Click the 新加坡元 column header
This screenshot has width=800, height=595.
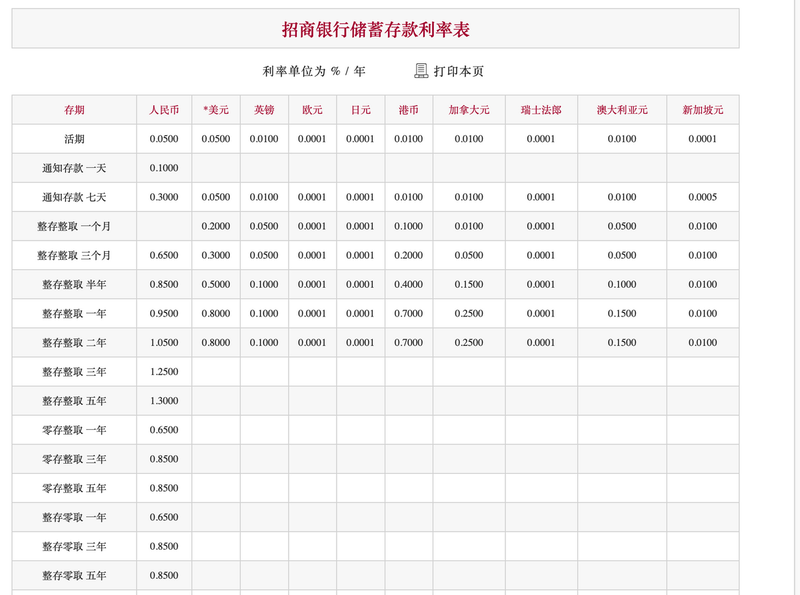click(702, 110)
